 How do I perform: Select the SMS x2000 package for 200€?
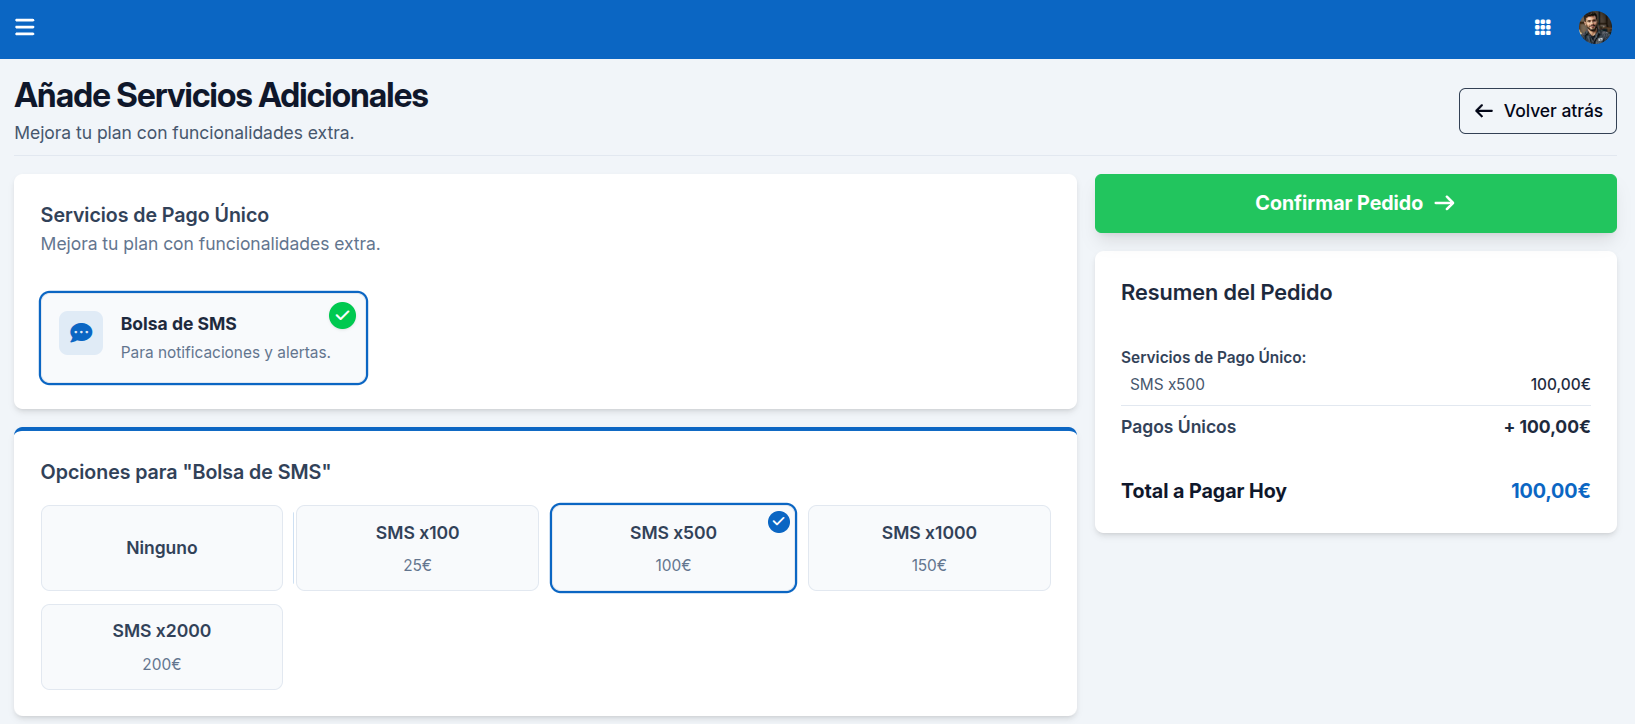click(x=162, y=646)
